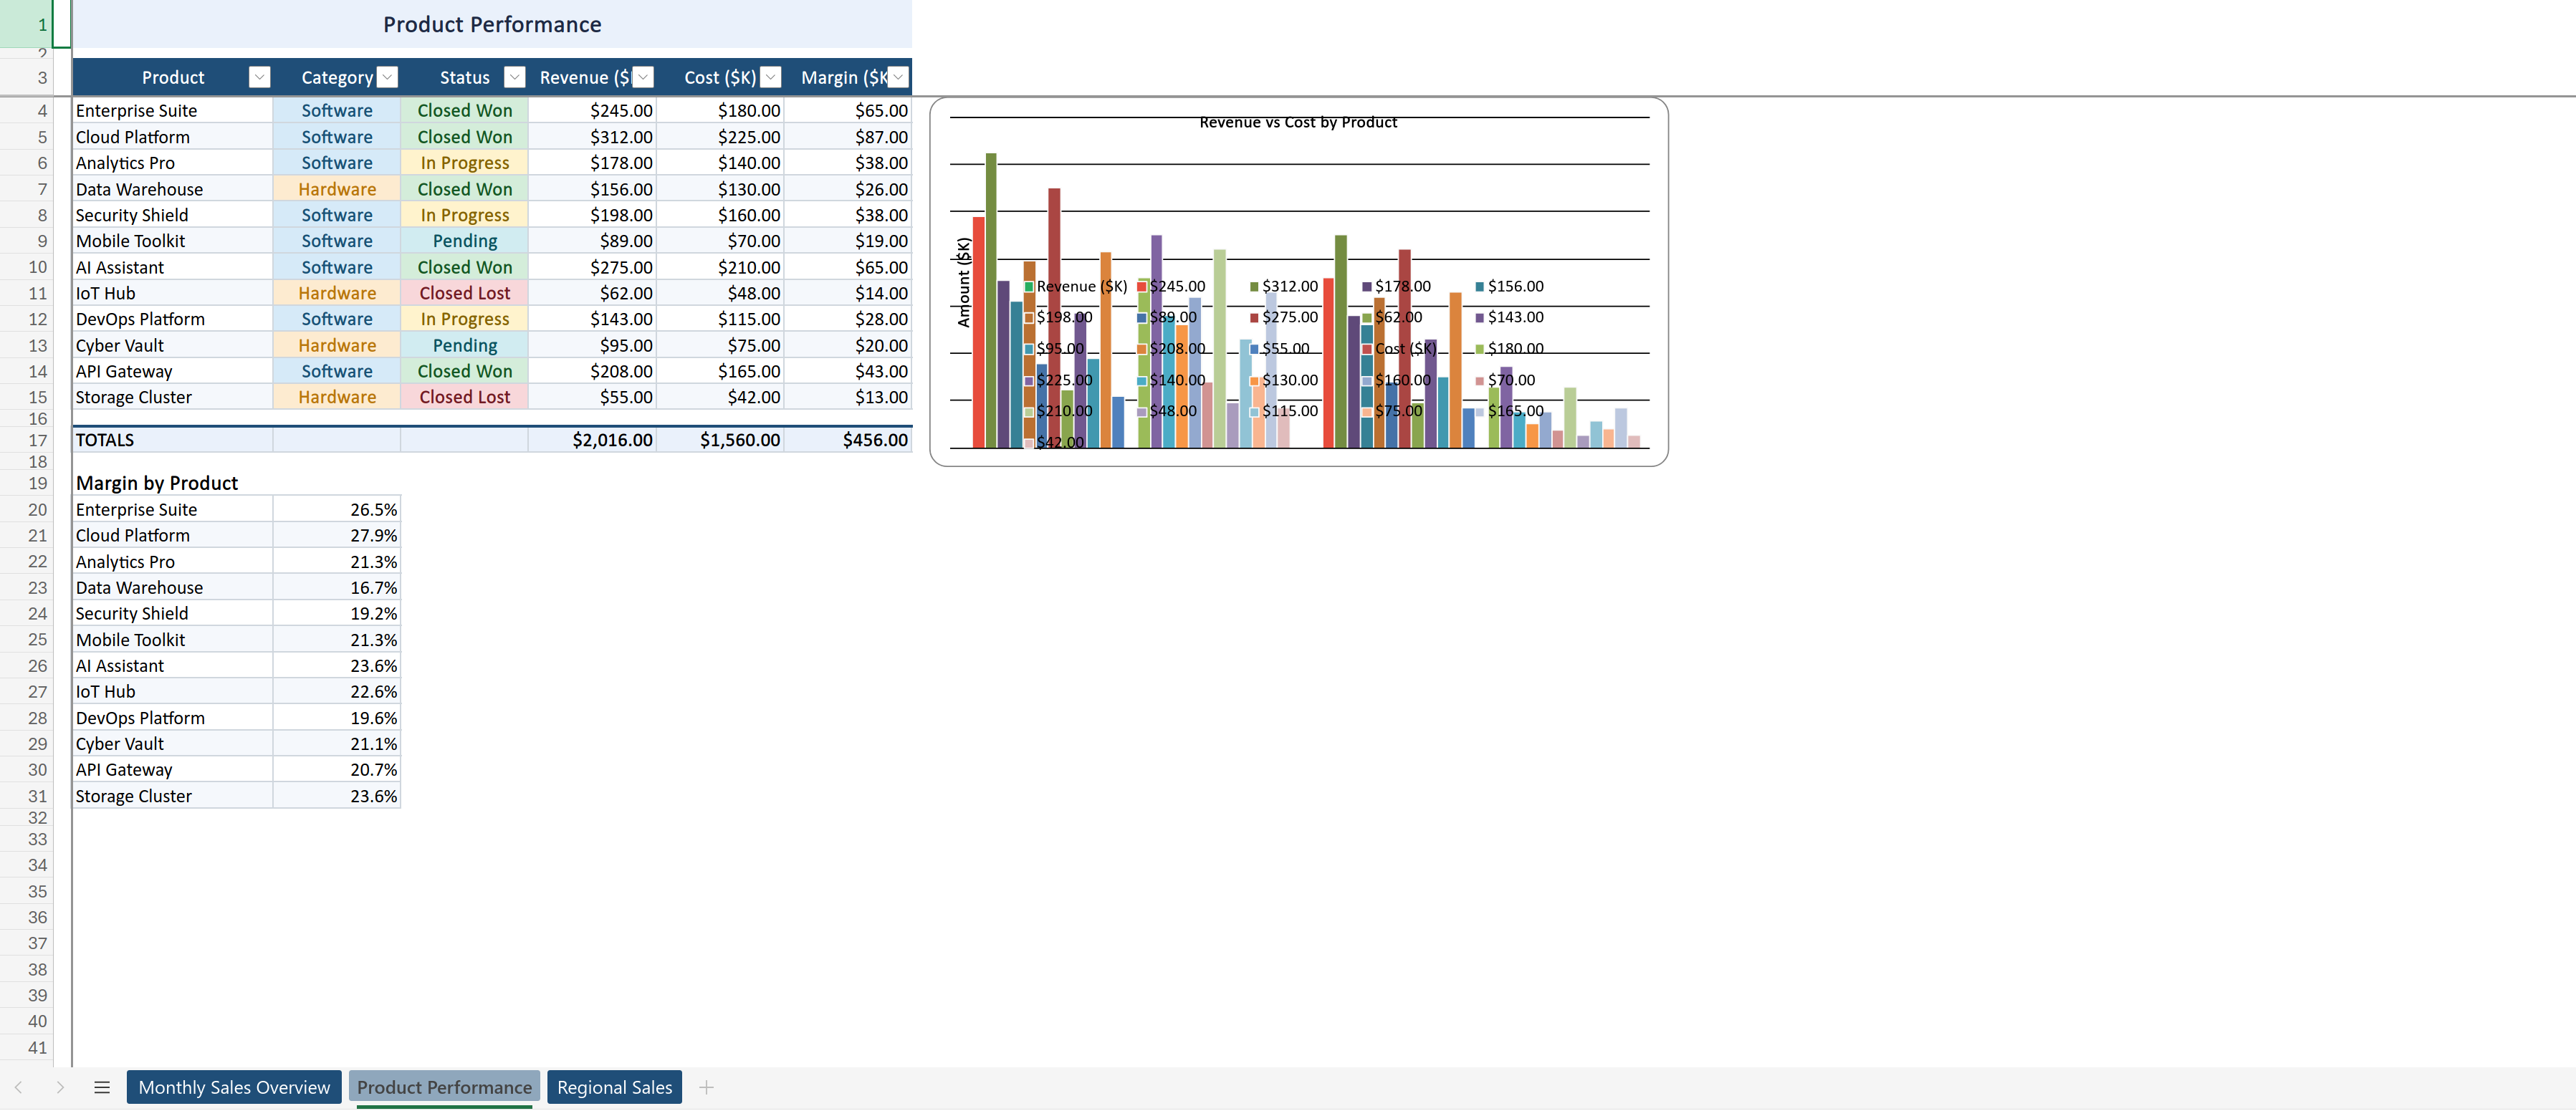Select the chart's Amount ($K) axis label
The image size is (2576, 1116).
(964, 282)
